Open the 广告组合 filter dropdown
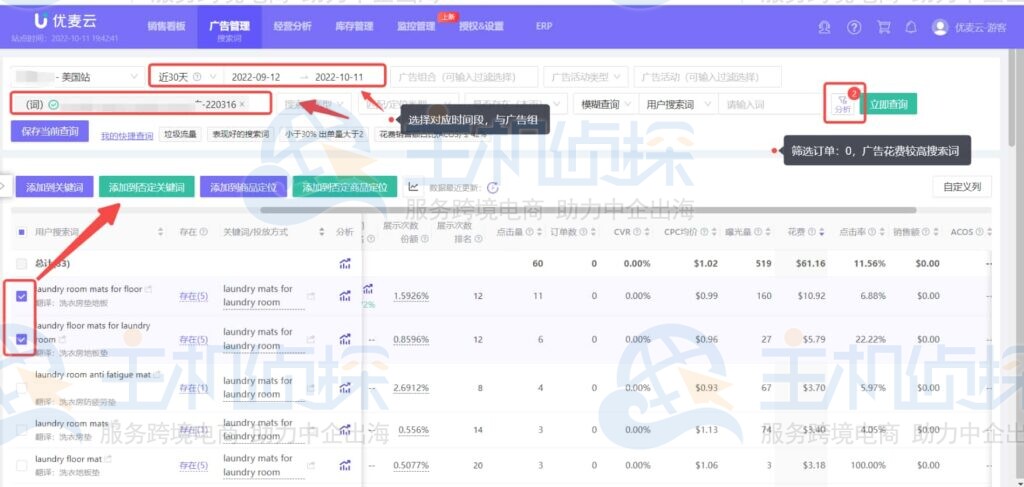This screenshot has height=487, width=1024. [464, 77]
